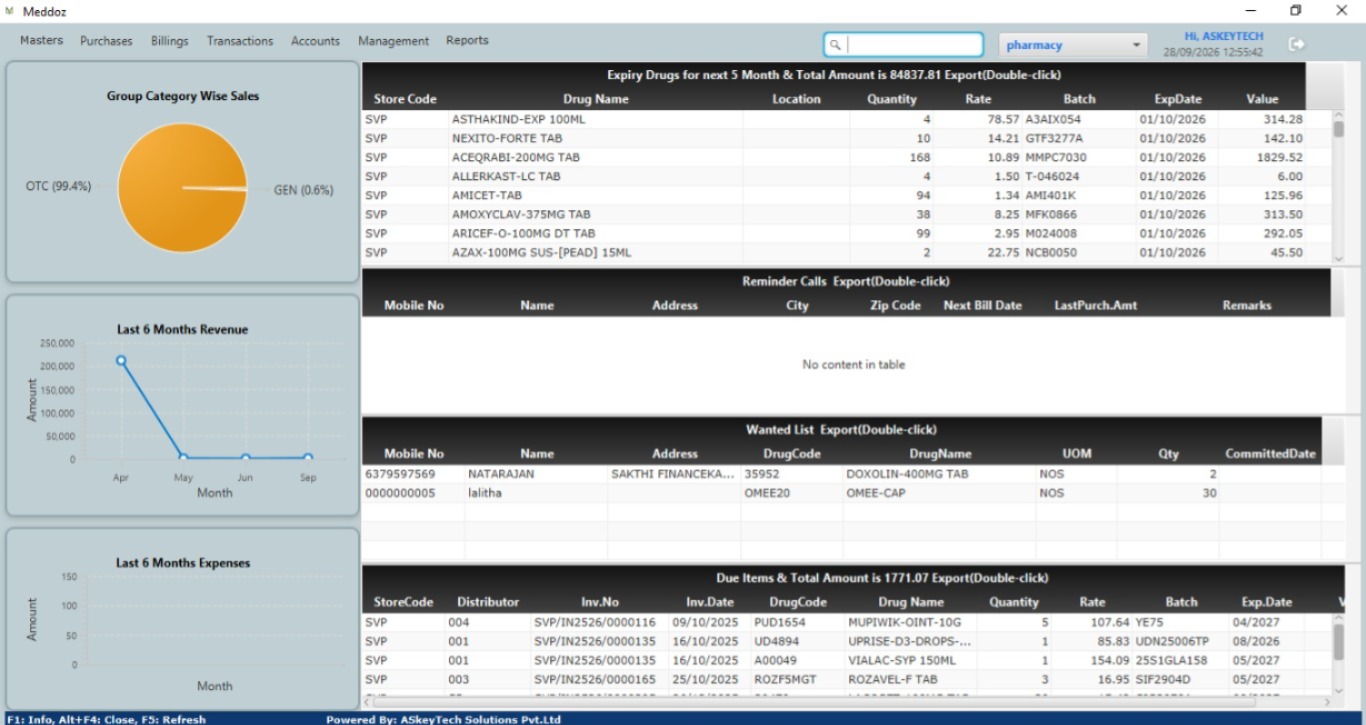The height and width of the screenshot is (725, 1366).
Task: Open the Reports menu
Action: coord(467,41)
